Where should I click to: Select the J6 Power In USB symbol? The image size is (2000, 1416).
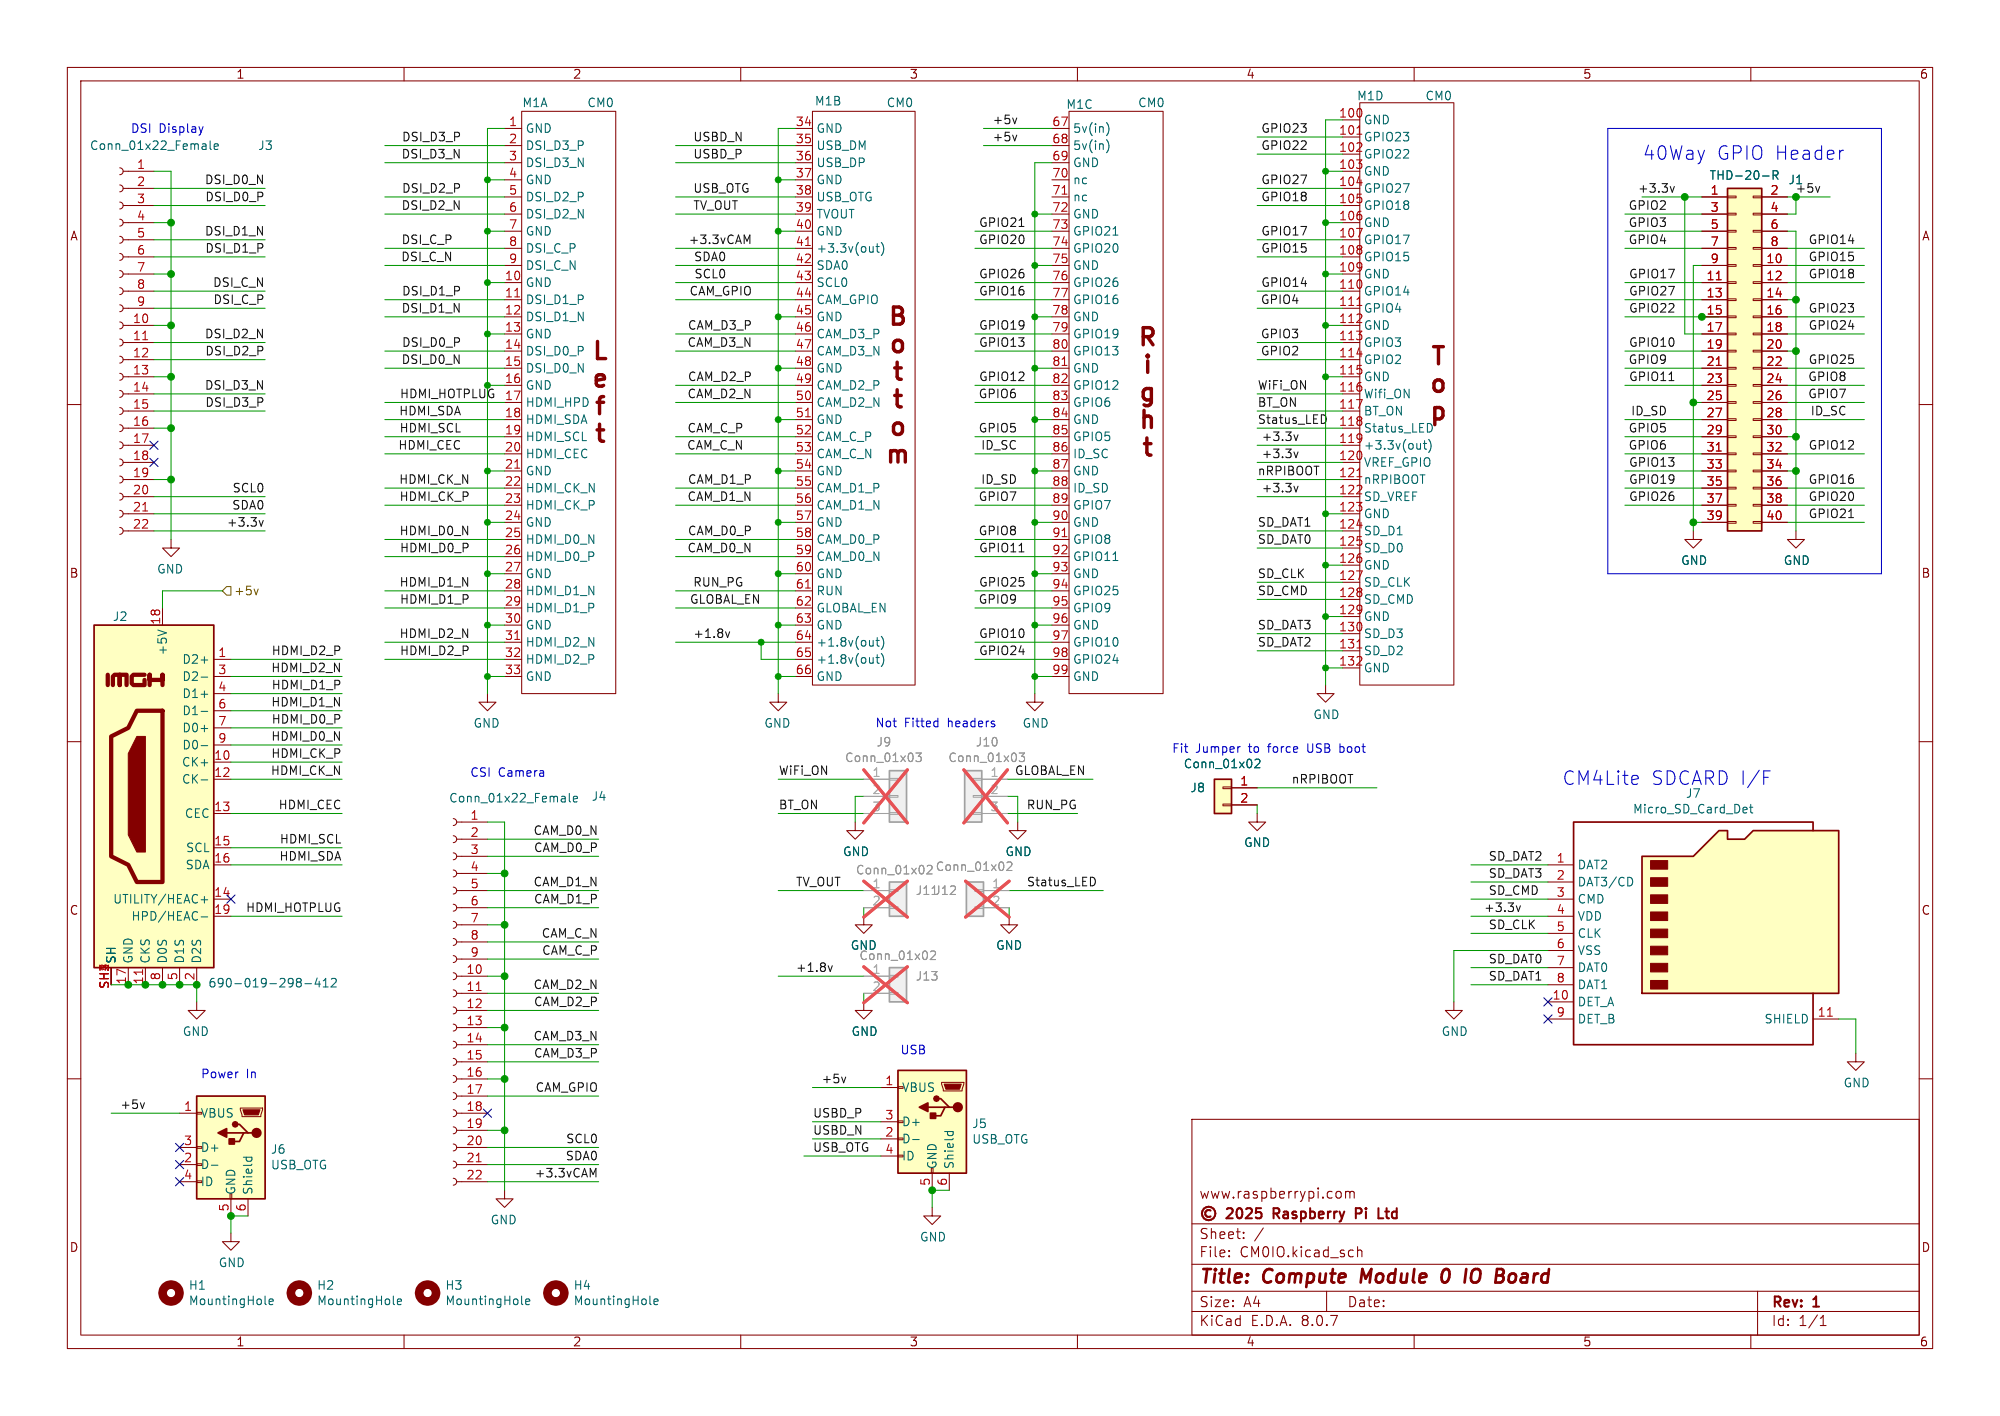pos(231,1146)
